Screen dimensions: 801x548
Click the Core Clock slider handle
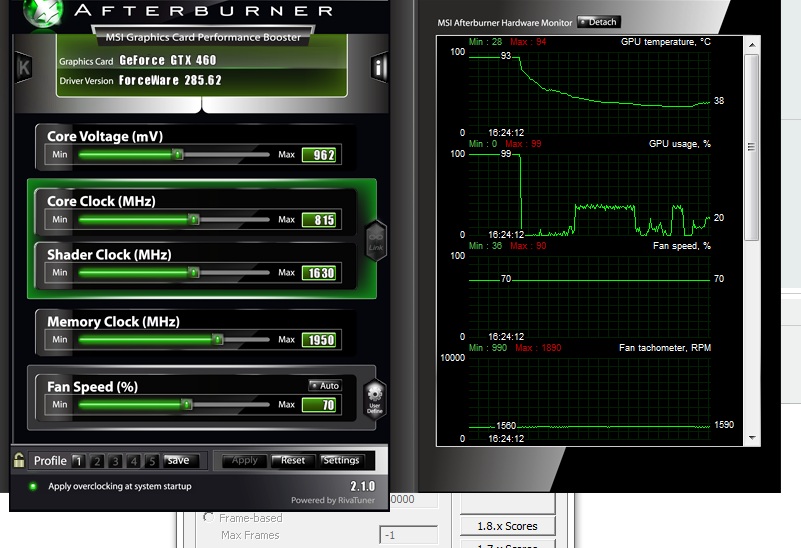click(x=194, y=220)
